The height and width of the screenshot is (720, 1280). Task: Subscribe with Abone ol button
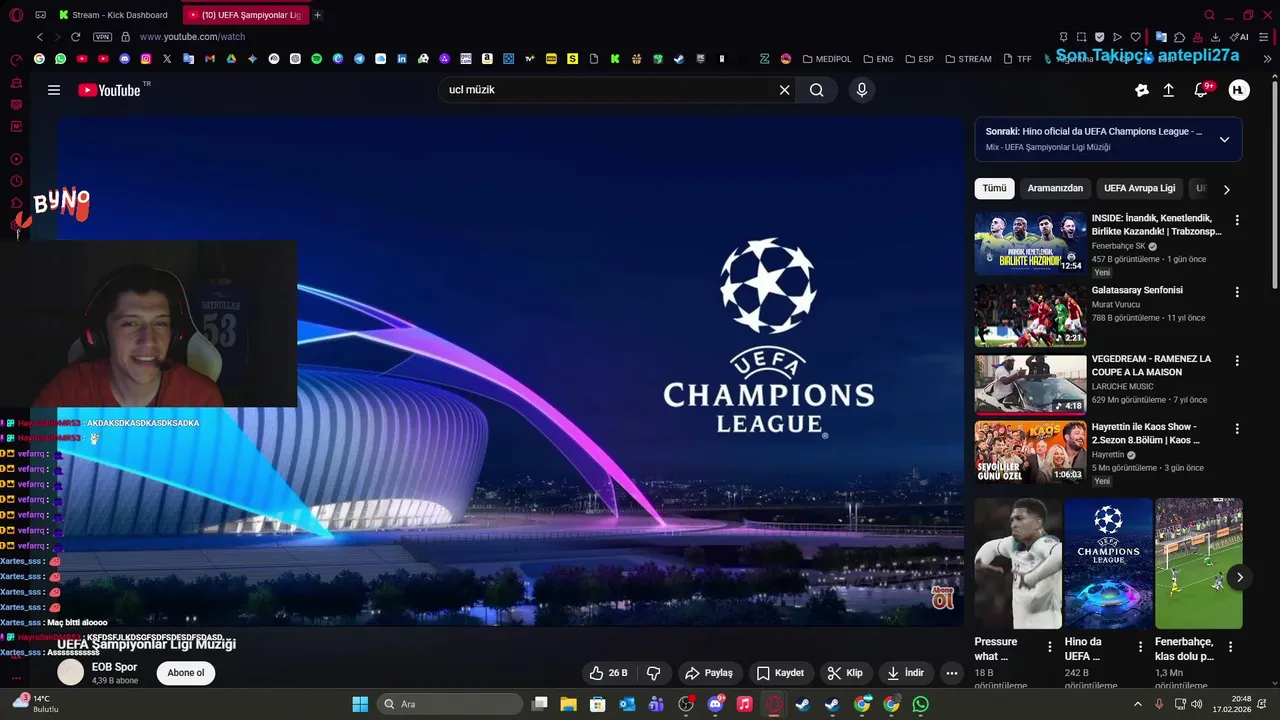(186, 673)
